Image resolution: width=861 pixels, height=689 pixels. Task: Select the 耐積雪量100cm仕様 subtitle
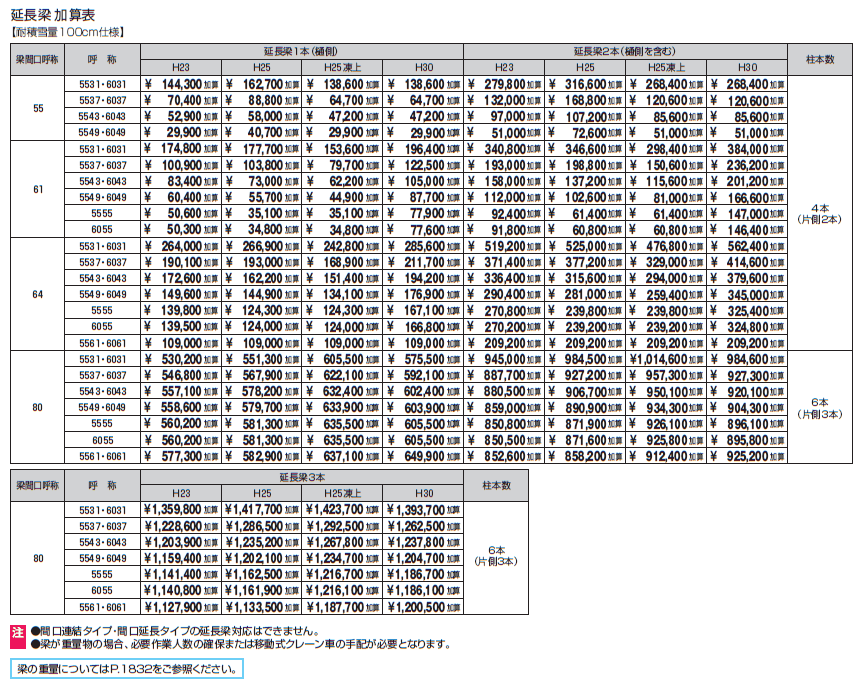(x=68, y=32)
